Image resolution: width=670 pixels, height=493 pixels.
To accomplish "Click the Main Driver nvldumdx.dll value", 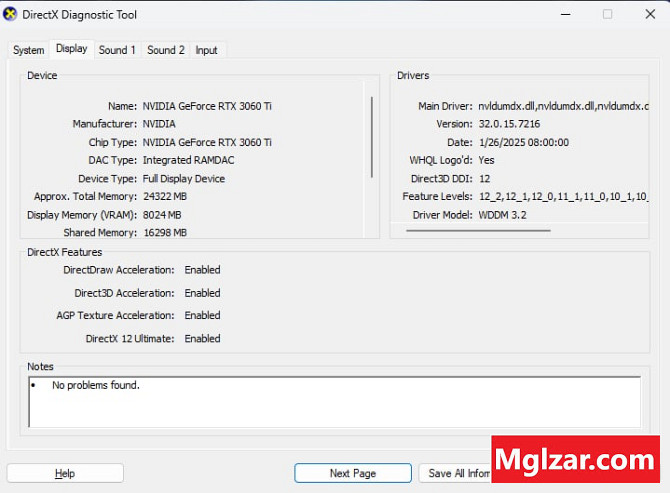I will [x=563, y=106].
